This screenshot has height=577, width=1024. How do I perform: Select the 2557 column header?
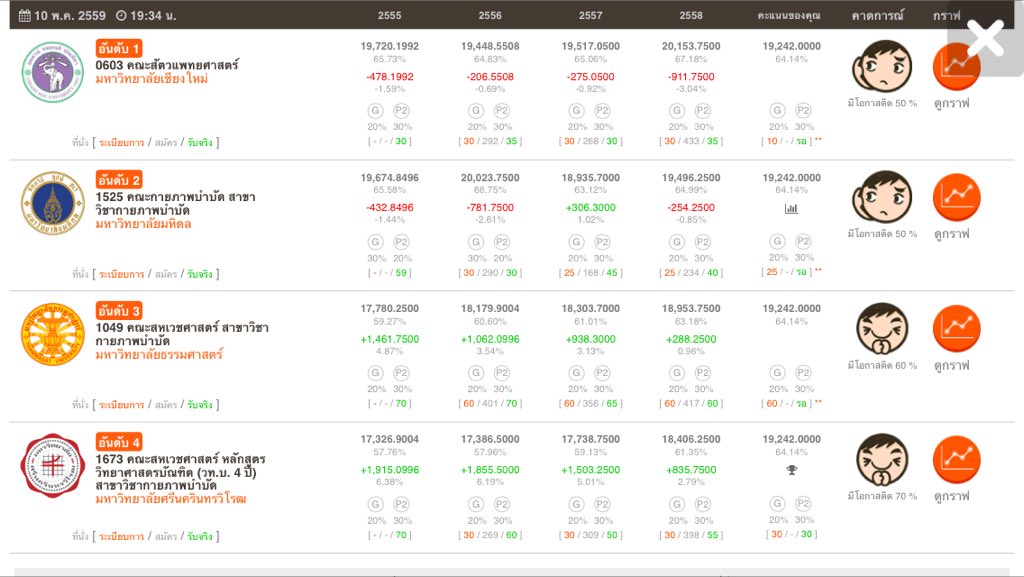(x=590, y=16)
